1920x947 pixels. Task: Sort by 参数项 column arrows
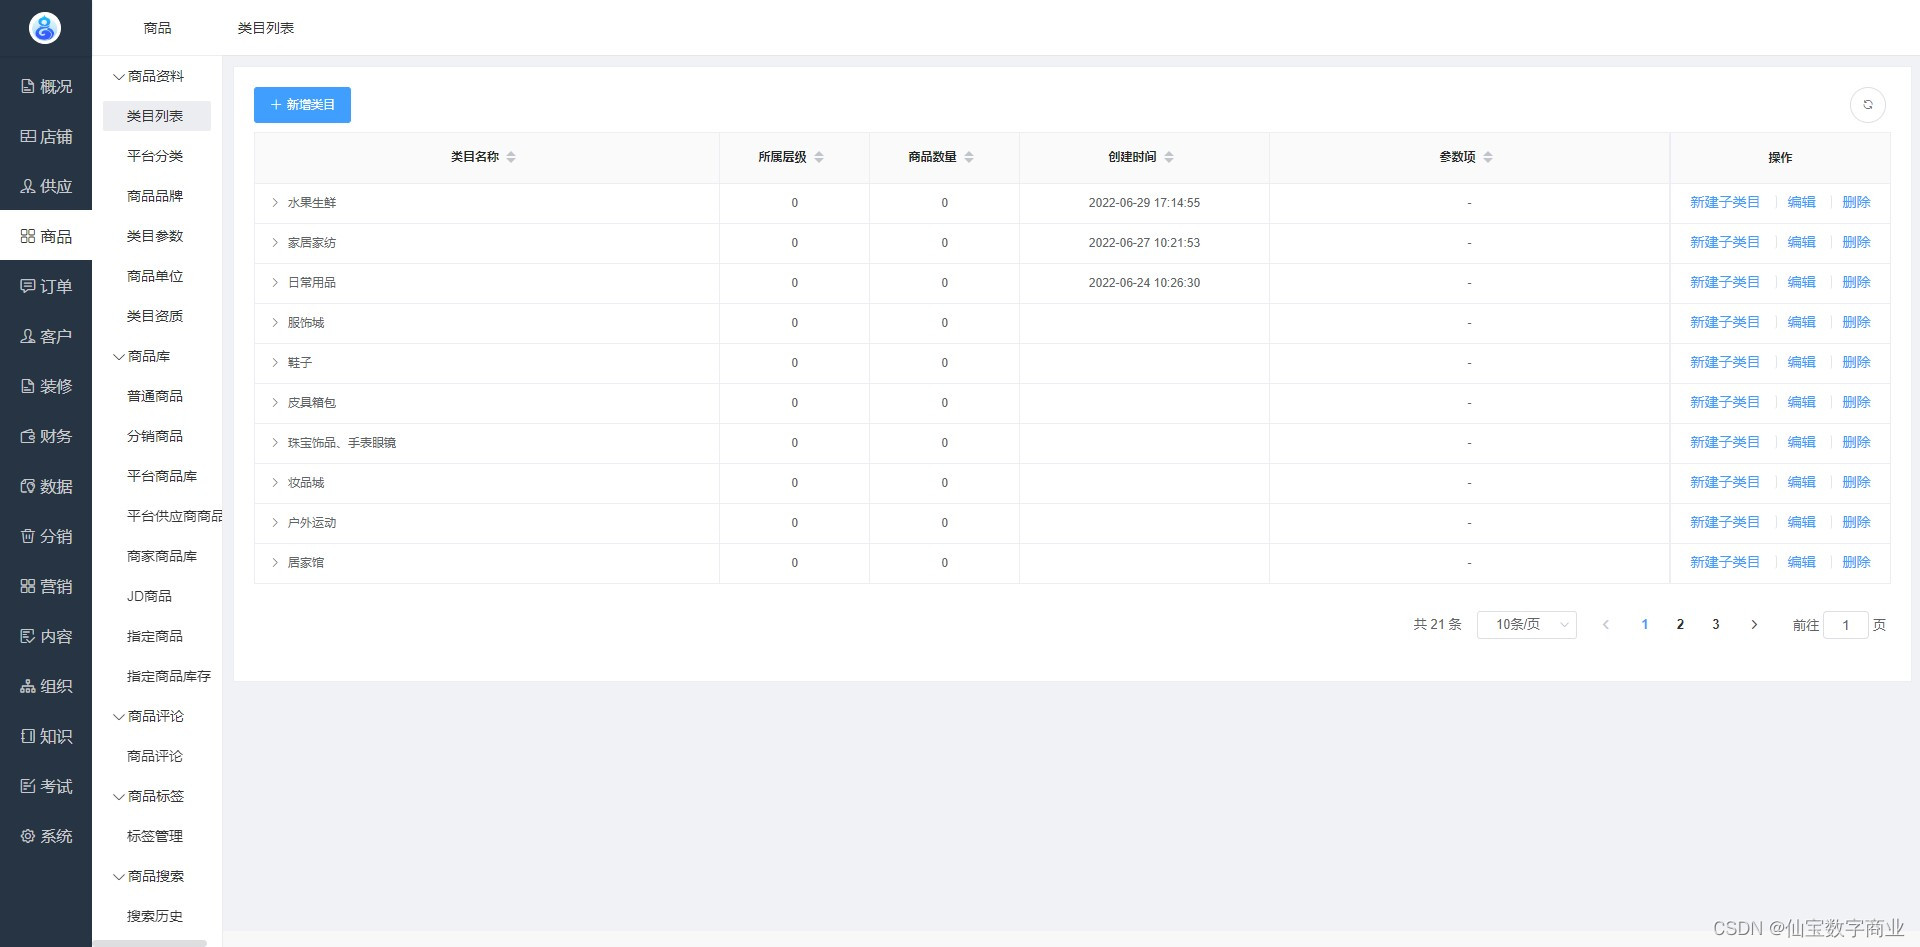(x=1488, y=157)
